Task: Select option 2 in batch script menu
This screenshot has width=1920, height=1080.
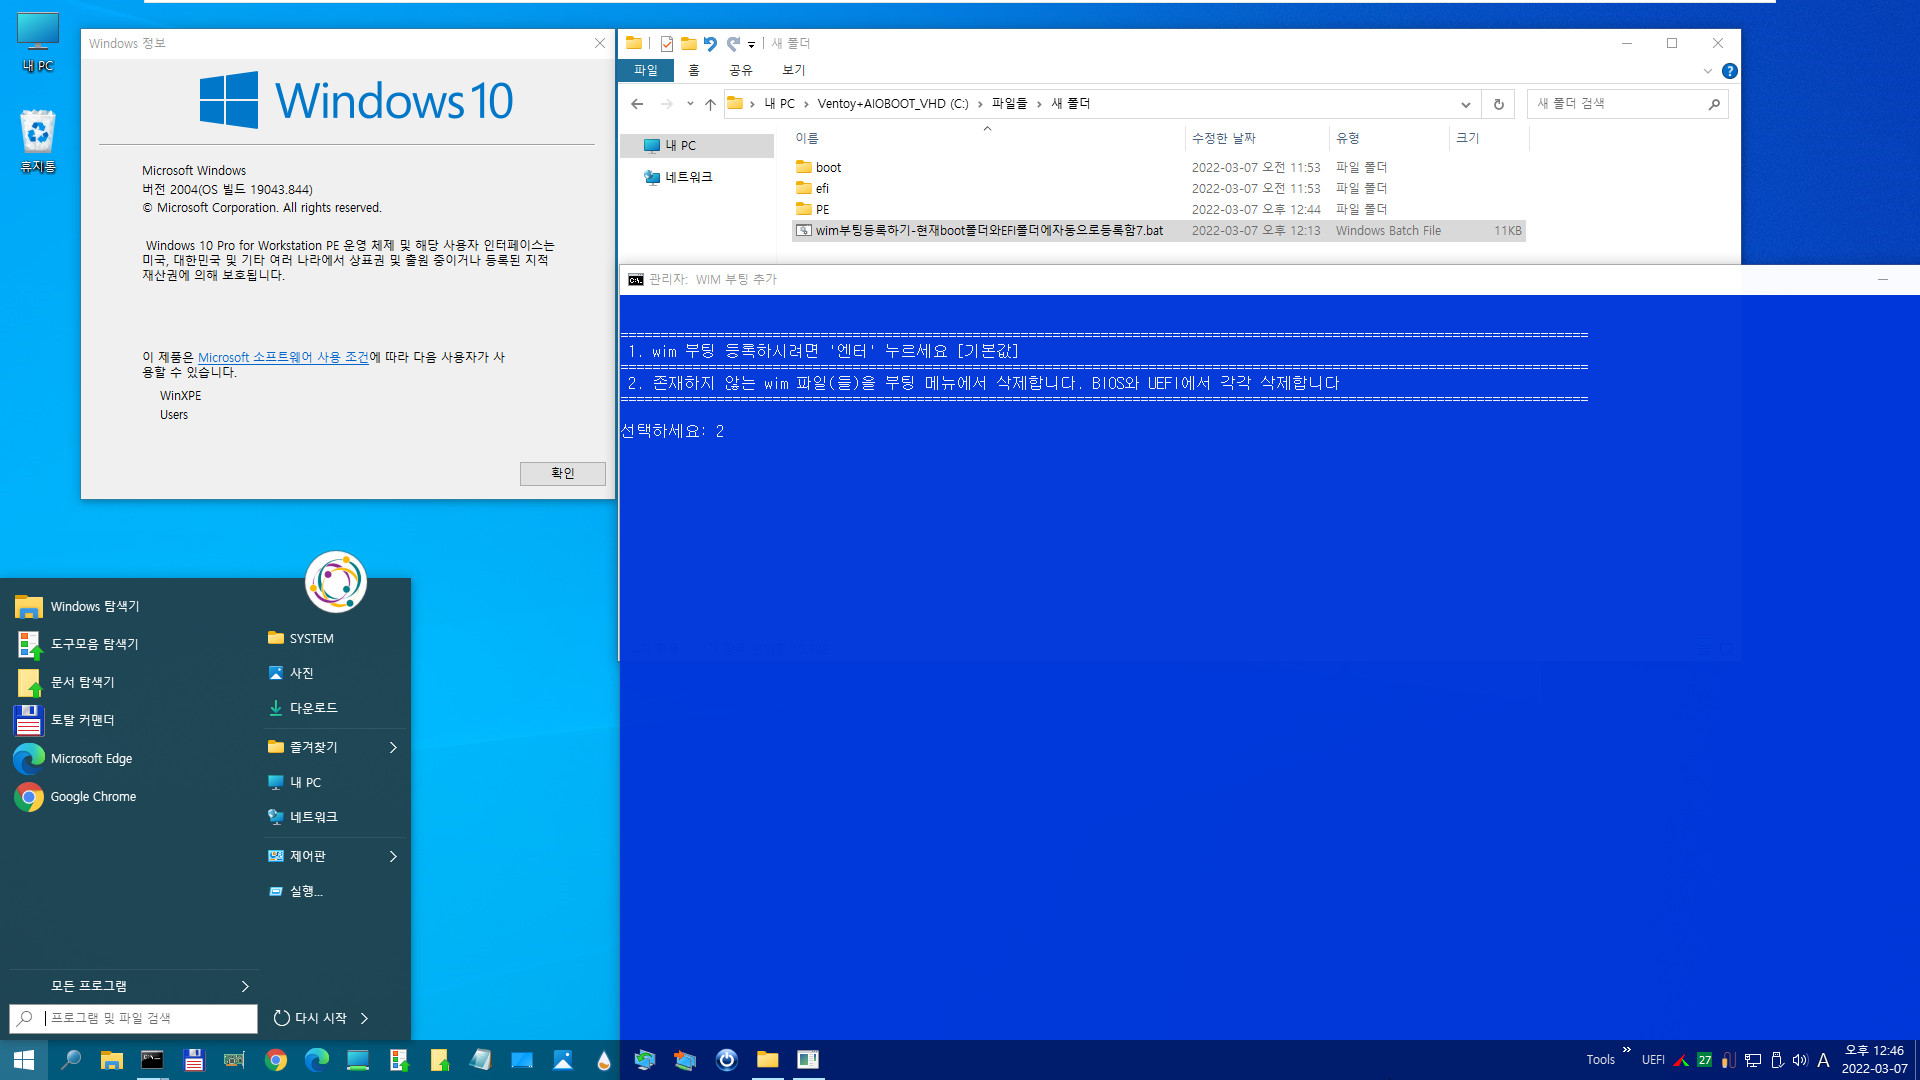Action: 981,381
